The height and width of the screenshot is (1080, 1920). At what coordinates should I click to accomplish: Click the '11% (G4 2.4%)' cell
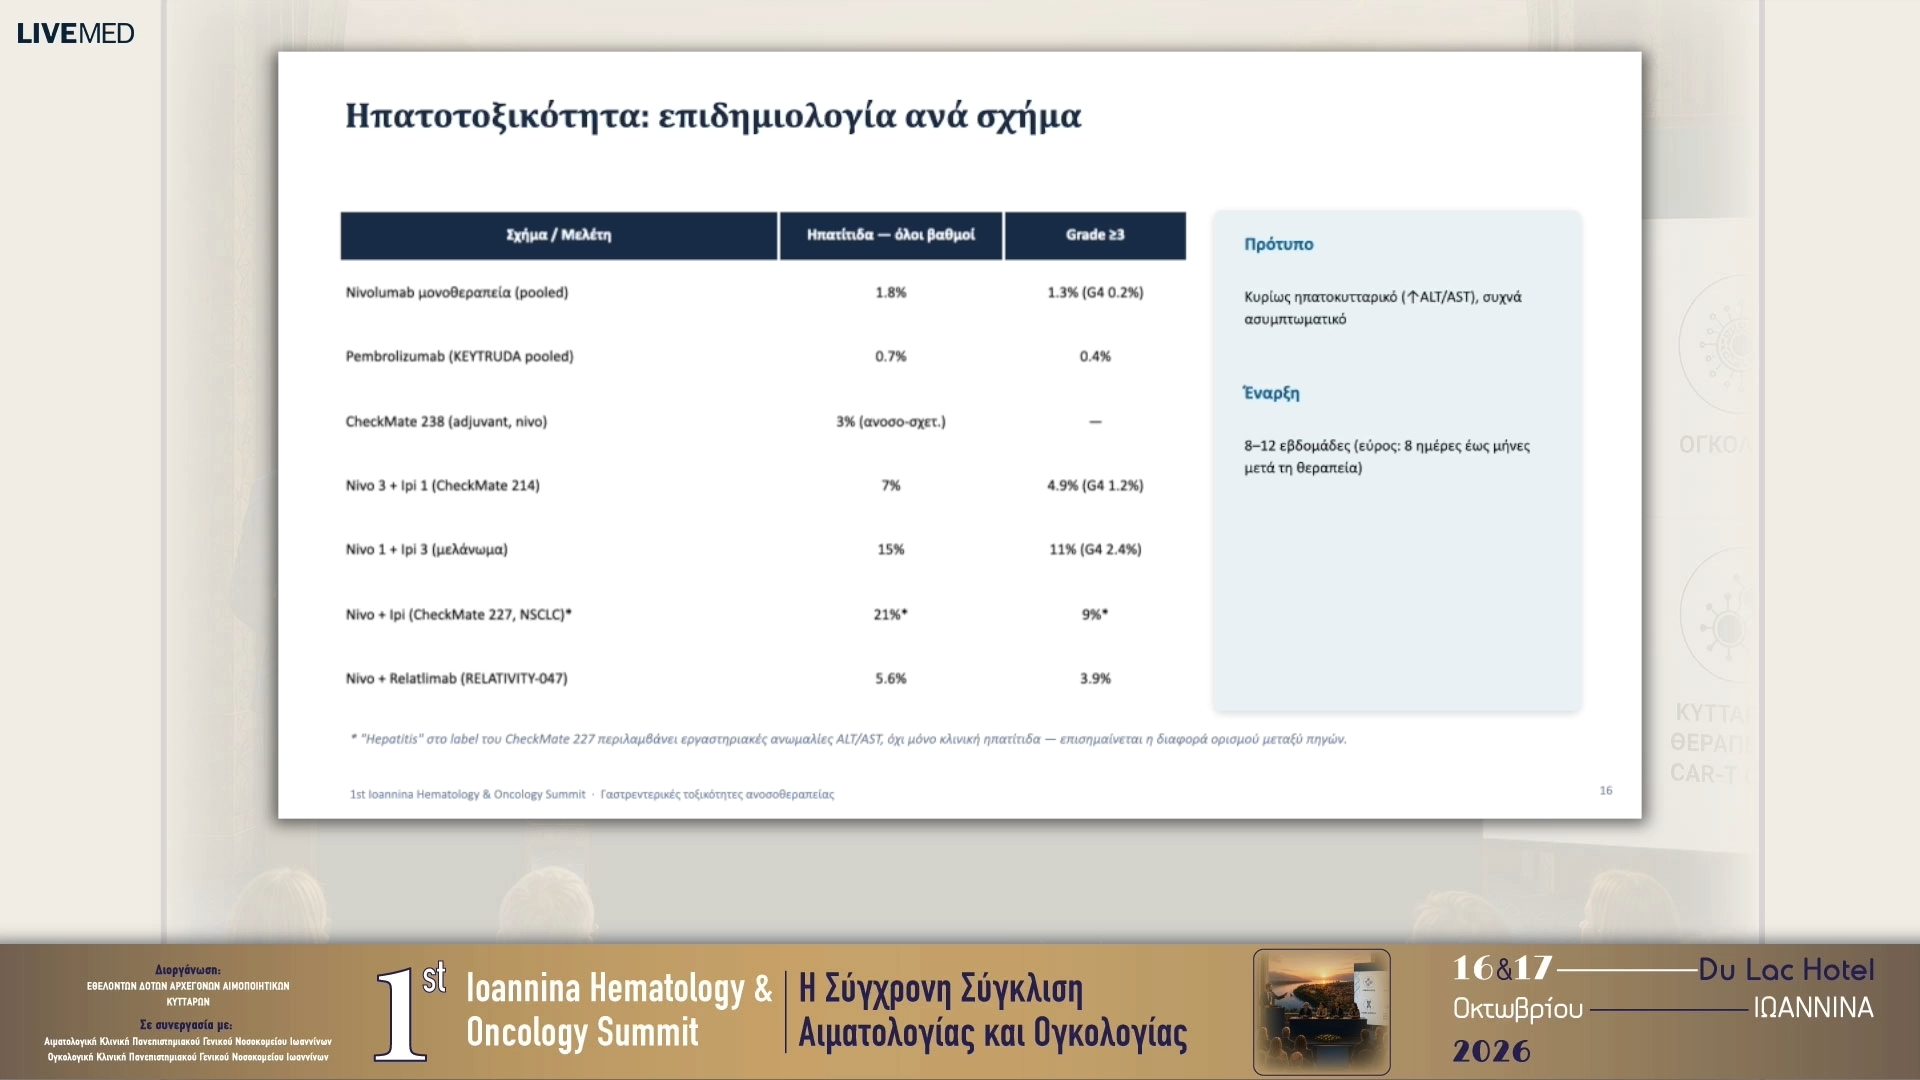(1095, 549)
